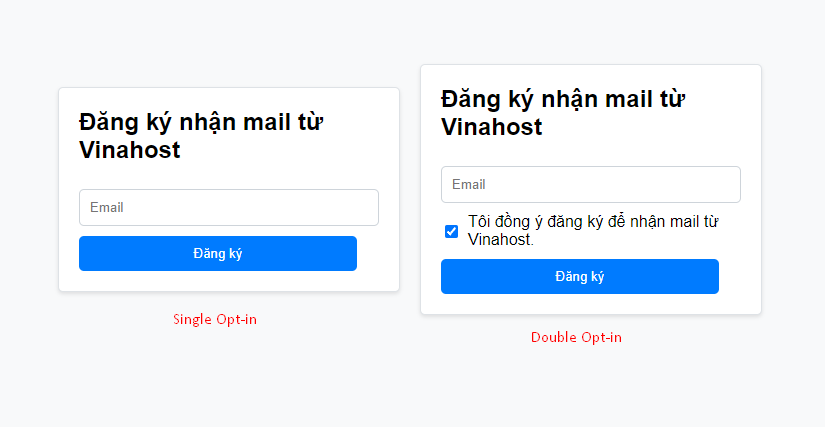Click the word 'Opt-in' under the left card
Screen dimensions: 825x427
point(236,320)
